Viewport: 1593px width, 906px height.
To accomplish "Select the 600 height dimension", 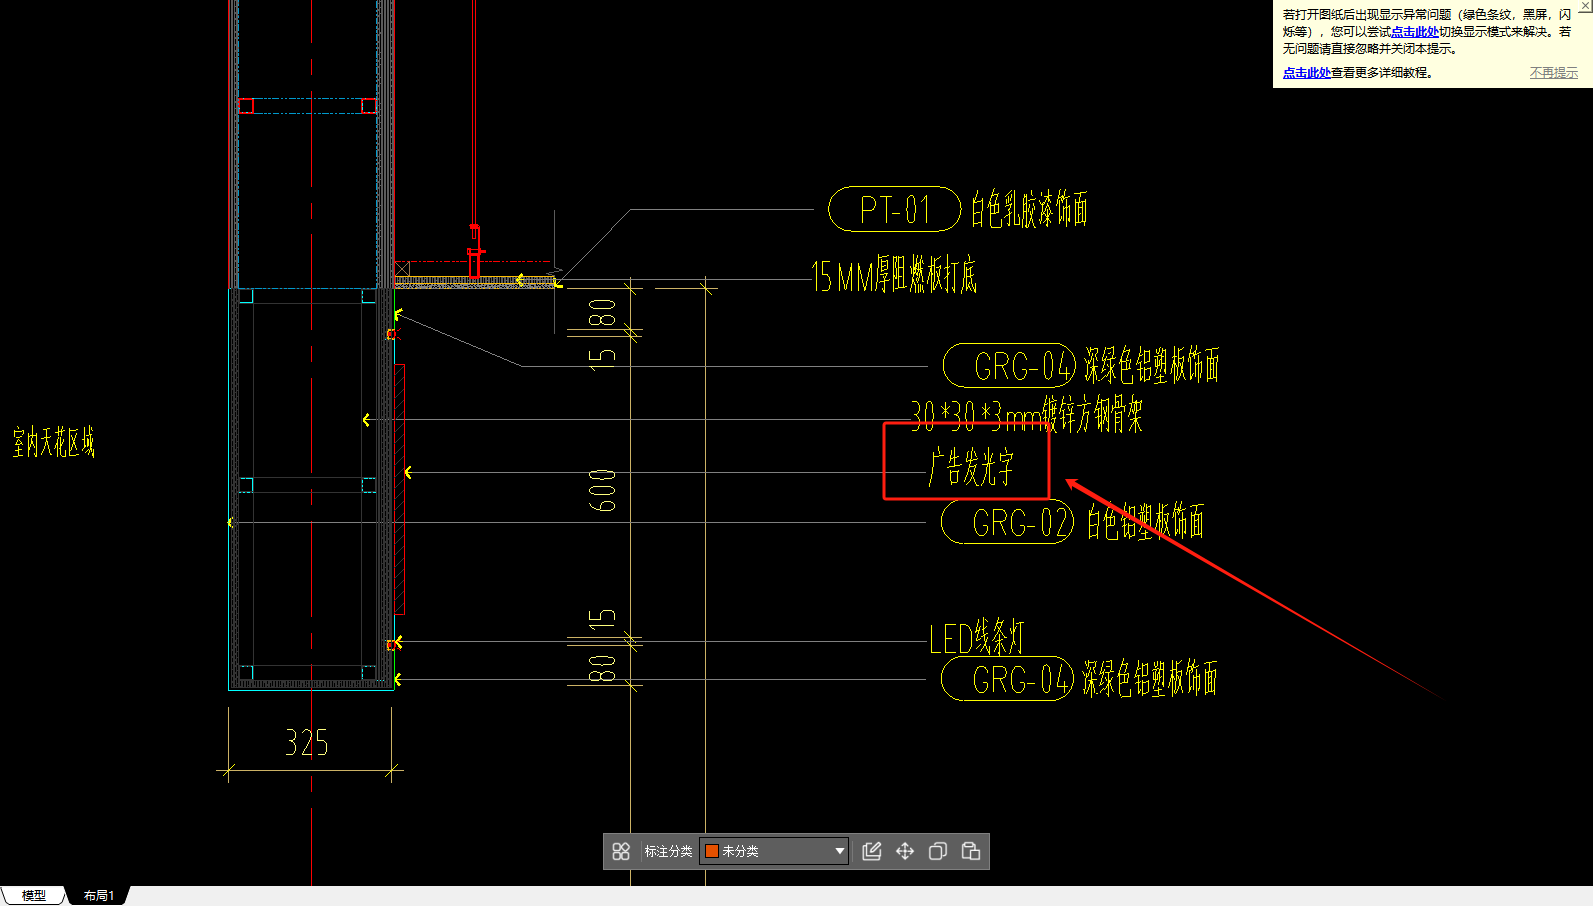I will (x=602, y=490).
